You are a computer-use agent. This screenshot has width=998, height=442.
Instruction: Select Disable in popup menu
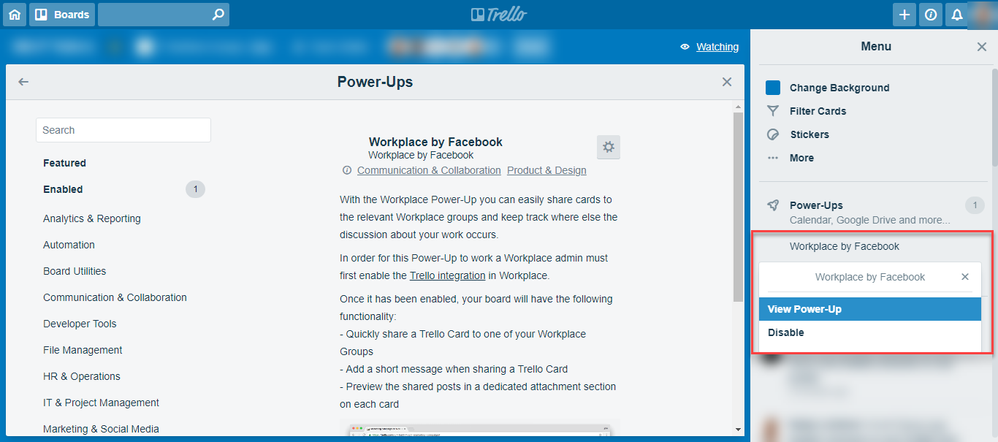tap(870, 332)
